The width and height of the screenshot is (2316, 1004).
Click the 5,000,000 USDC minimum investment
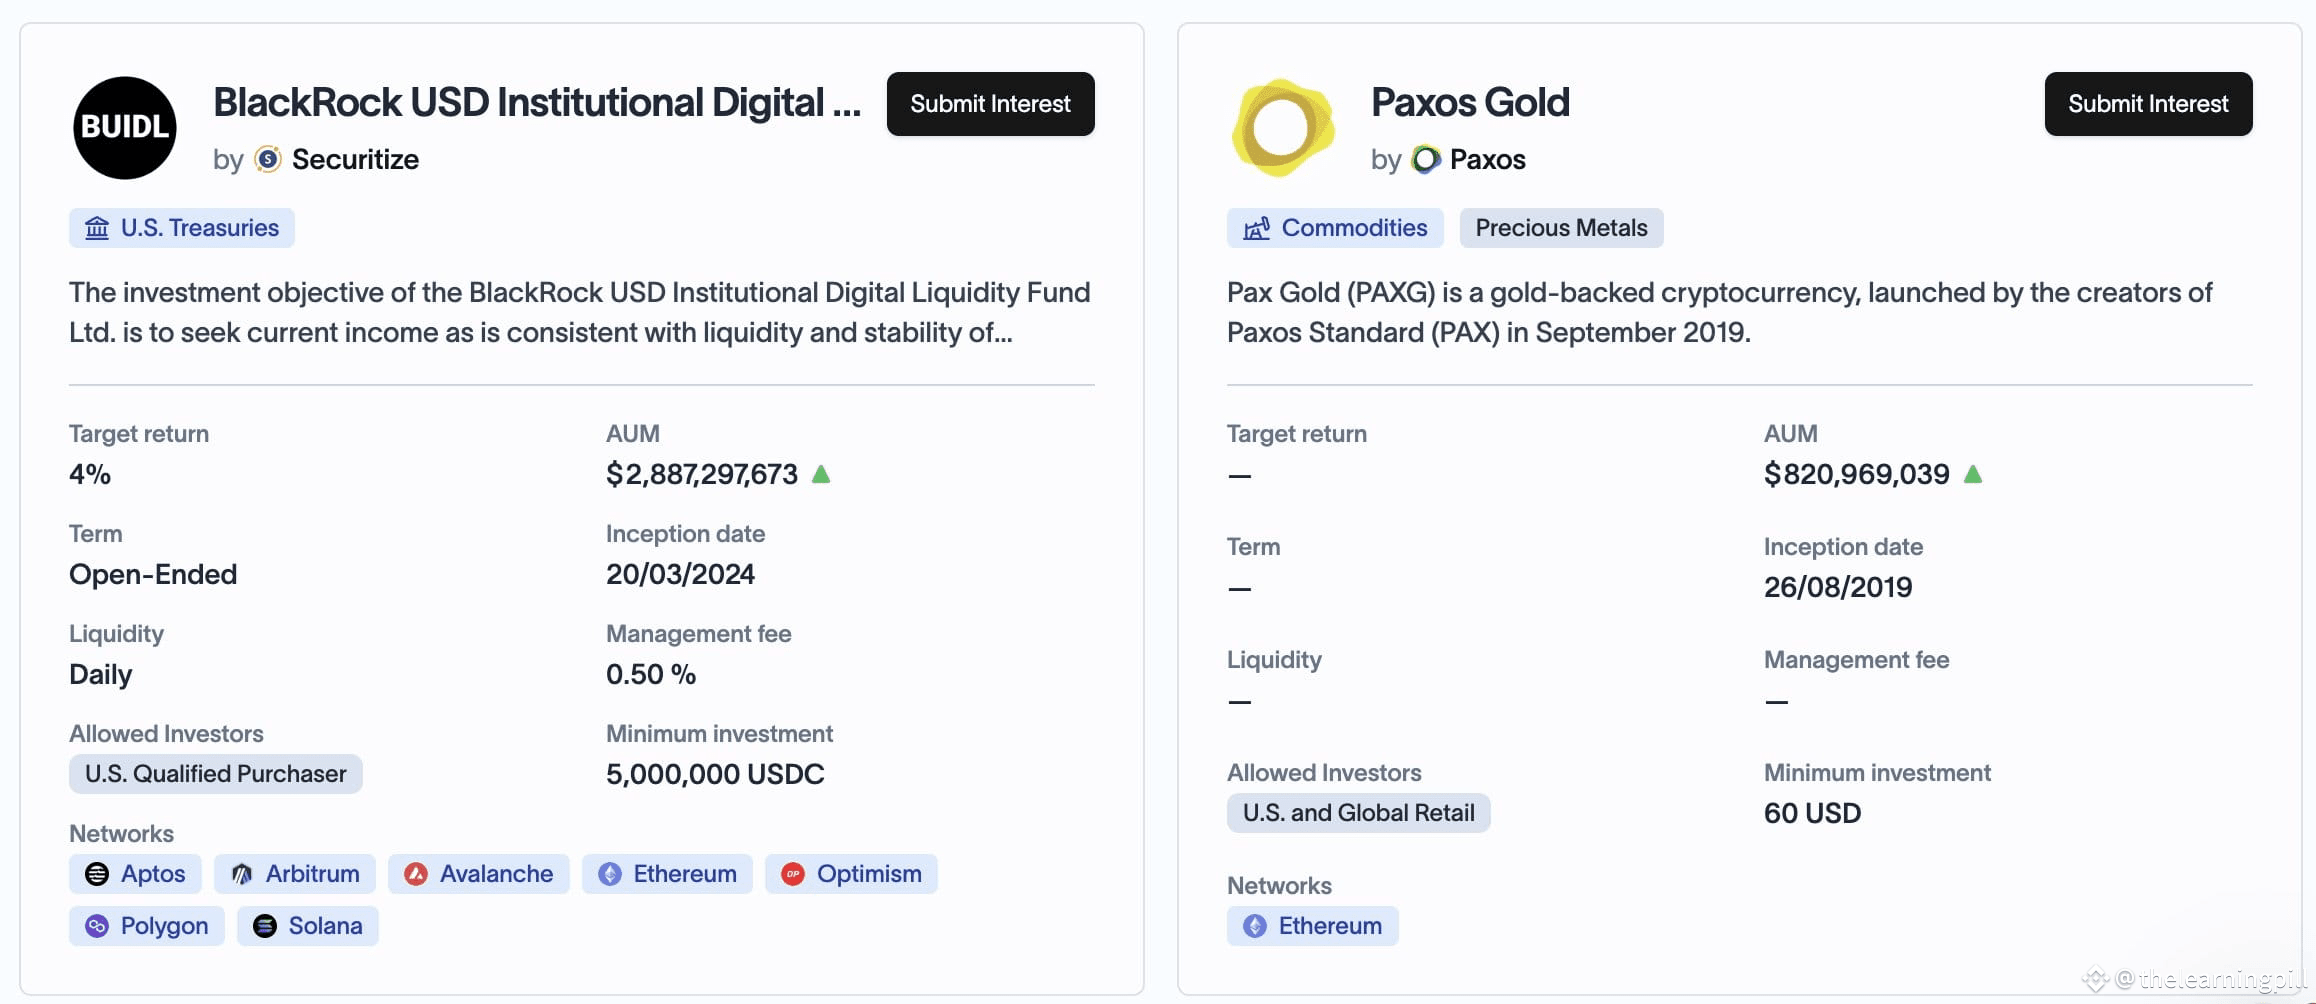point(715,774)
